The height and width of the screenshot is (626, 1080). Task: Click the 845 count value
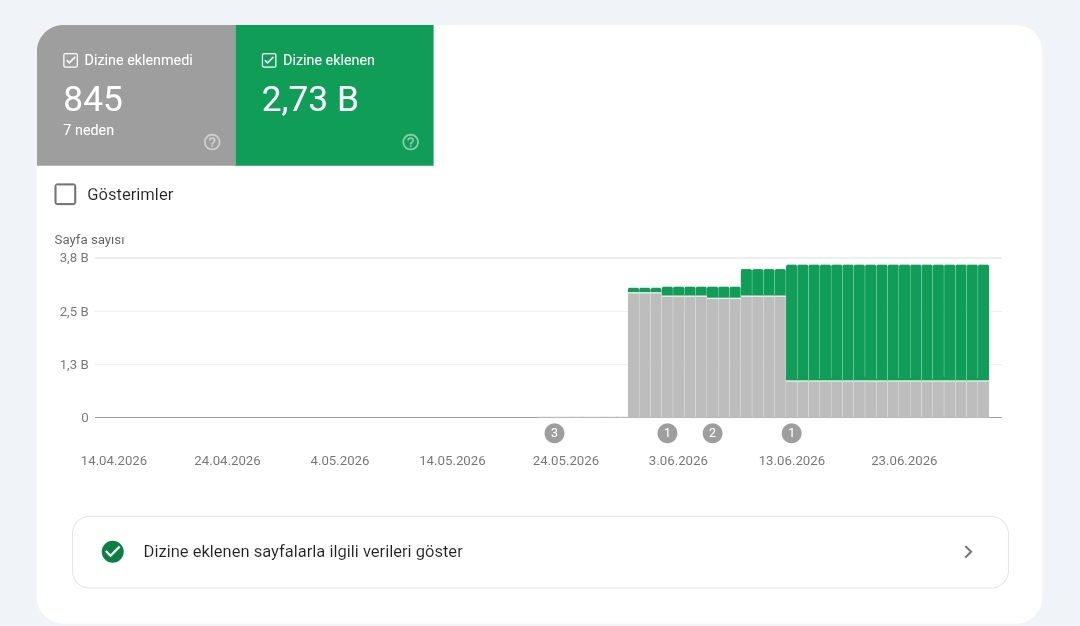pyautogui.click(x=93, y=99)
